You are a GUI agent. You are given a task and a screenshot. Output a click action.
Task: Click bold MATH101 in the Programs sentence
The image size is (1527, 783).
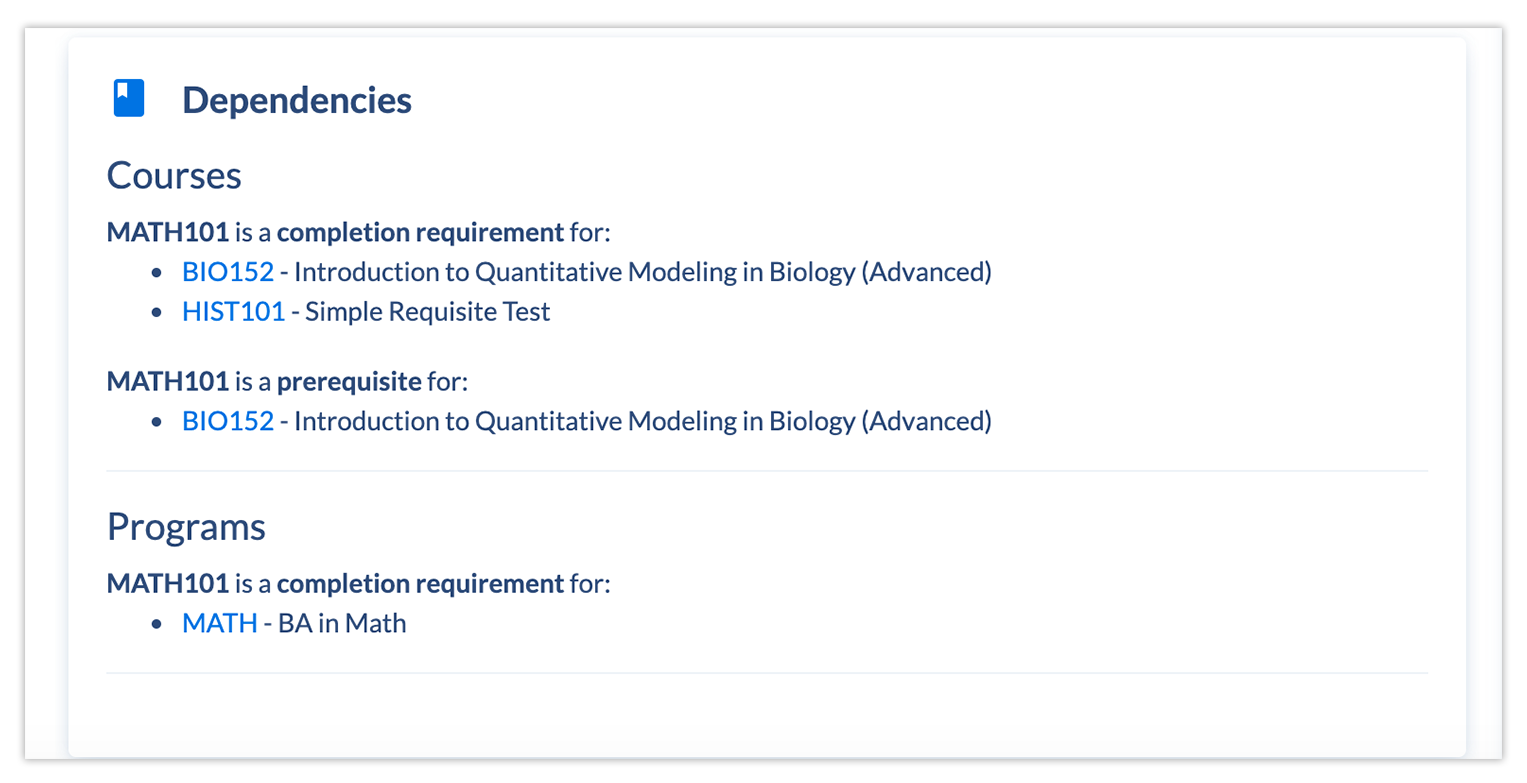pos(168,583)
